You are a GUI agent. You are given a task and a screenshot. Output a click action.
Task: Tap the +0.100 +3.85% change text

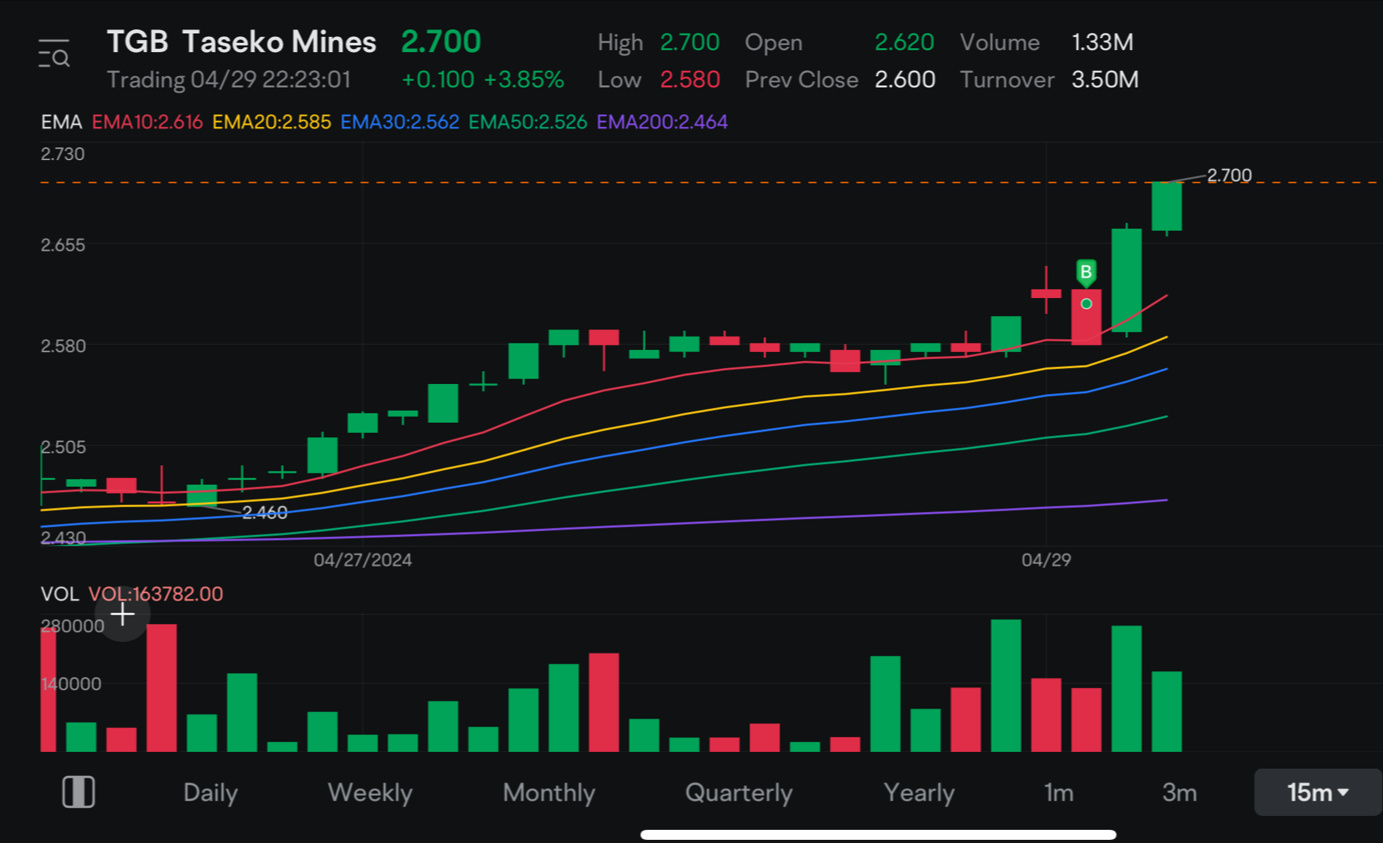(x=483, y=79)
